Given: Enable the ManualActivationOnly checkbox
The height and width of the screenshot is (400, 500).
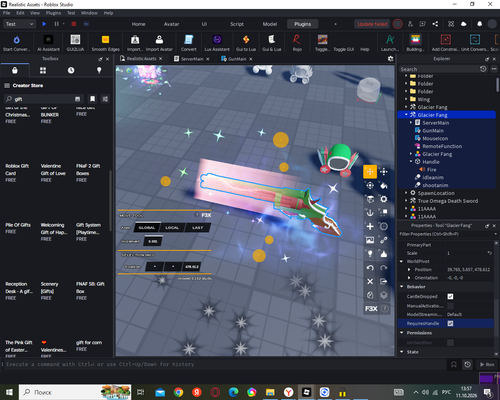Looking at the screenshot, I should click(450, 306).
